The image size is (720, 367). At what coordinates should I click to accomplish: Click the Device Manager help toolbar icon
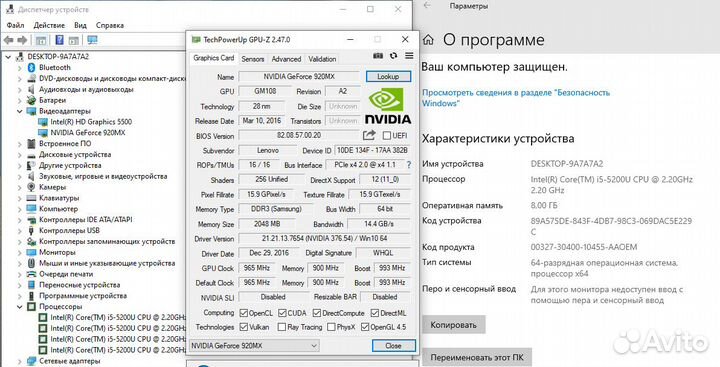pyautogui.click(x=59, y=40)
